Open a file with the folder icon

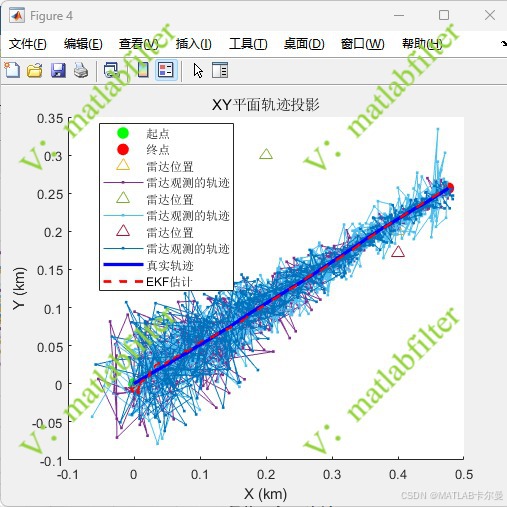(x=34, y=70)
